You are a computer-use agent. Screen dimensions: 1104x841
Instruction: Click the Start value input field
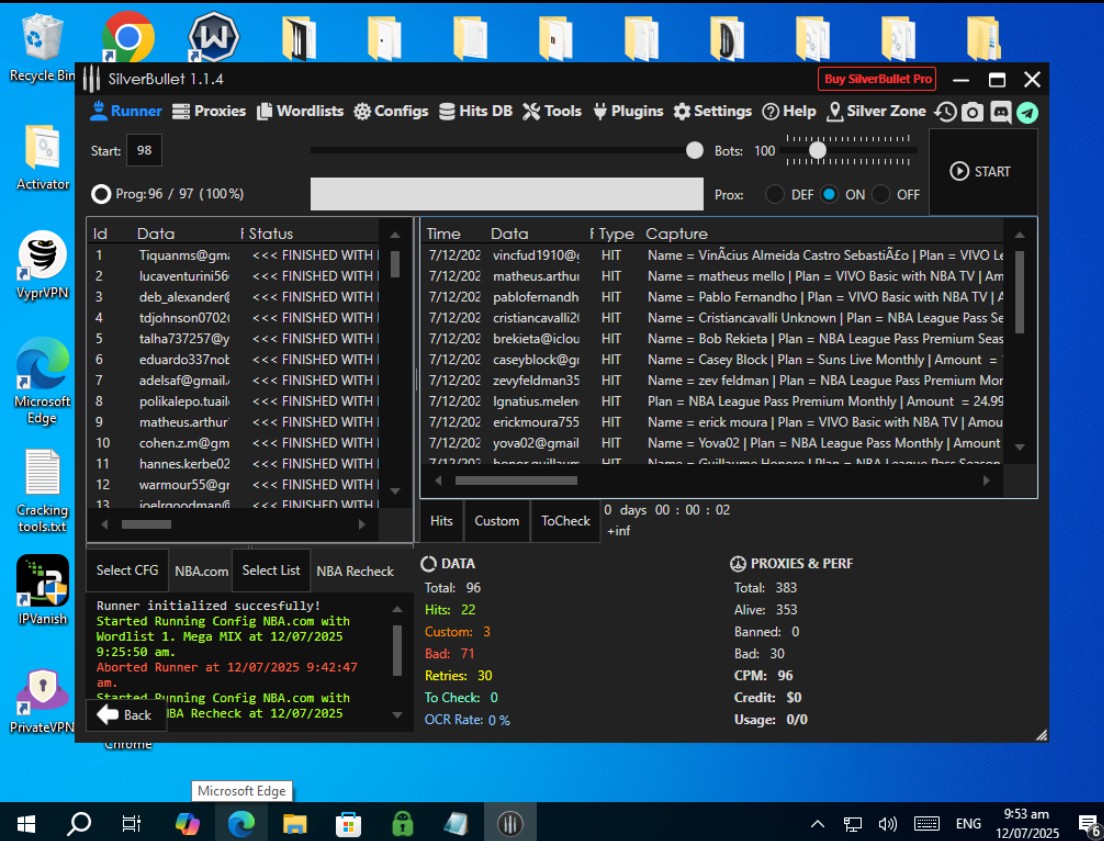tap(144, 150)
